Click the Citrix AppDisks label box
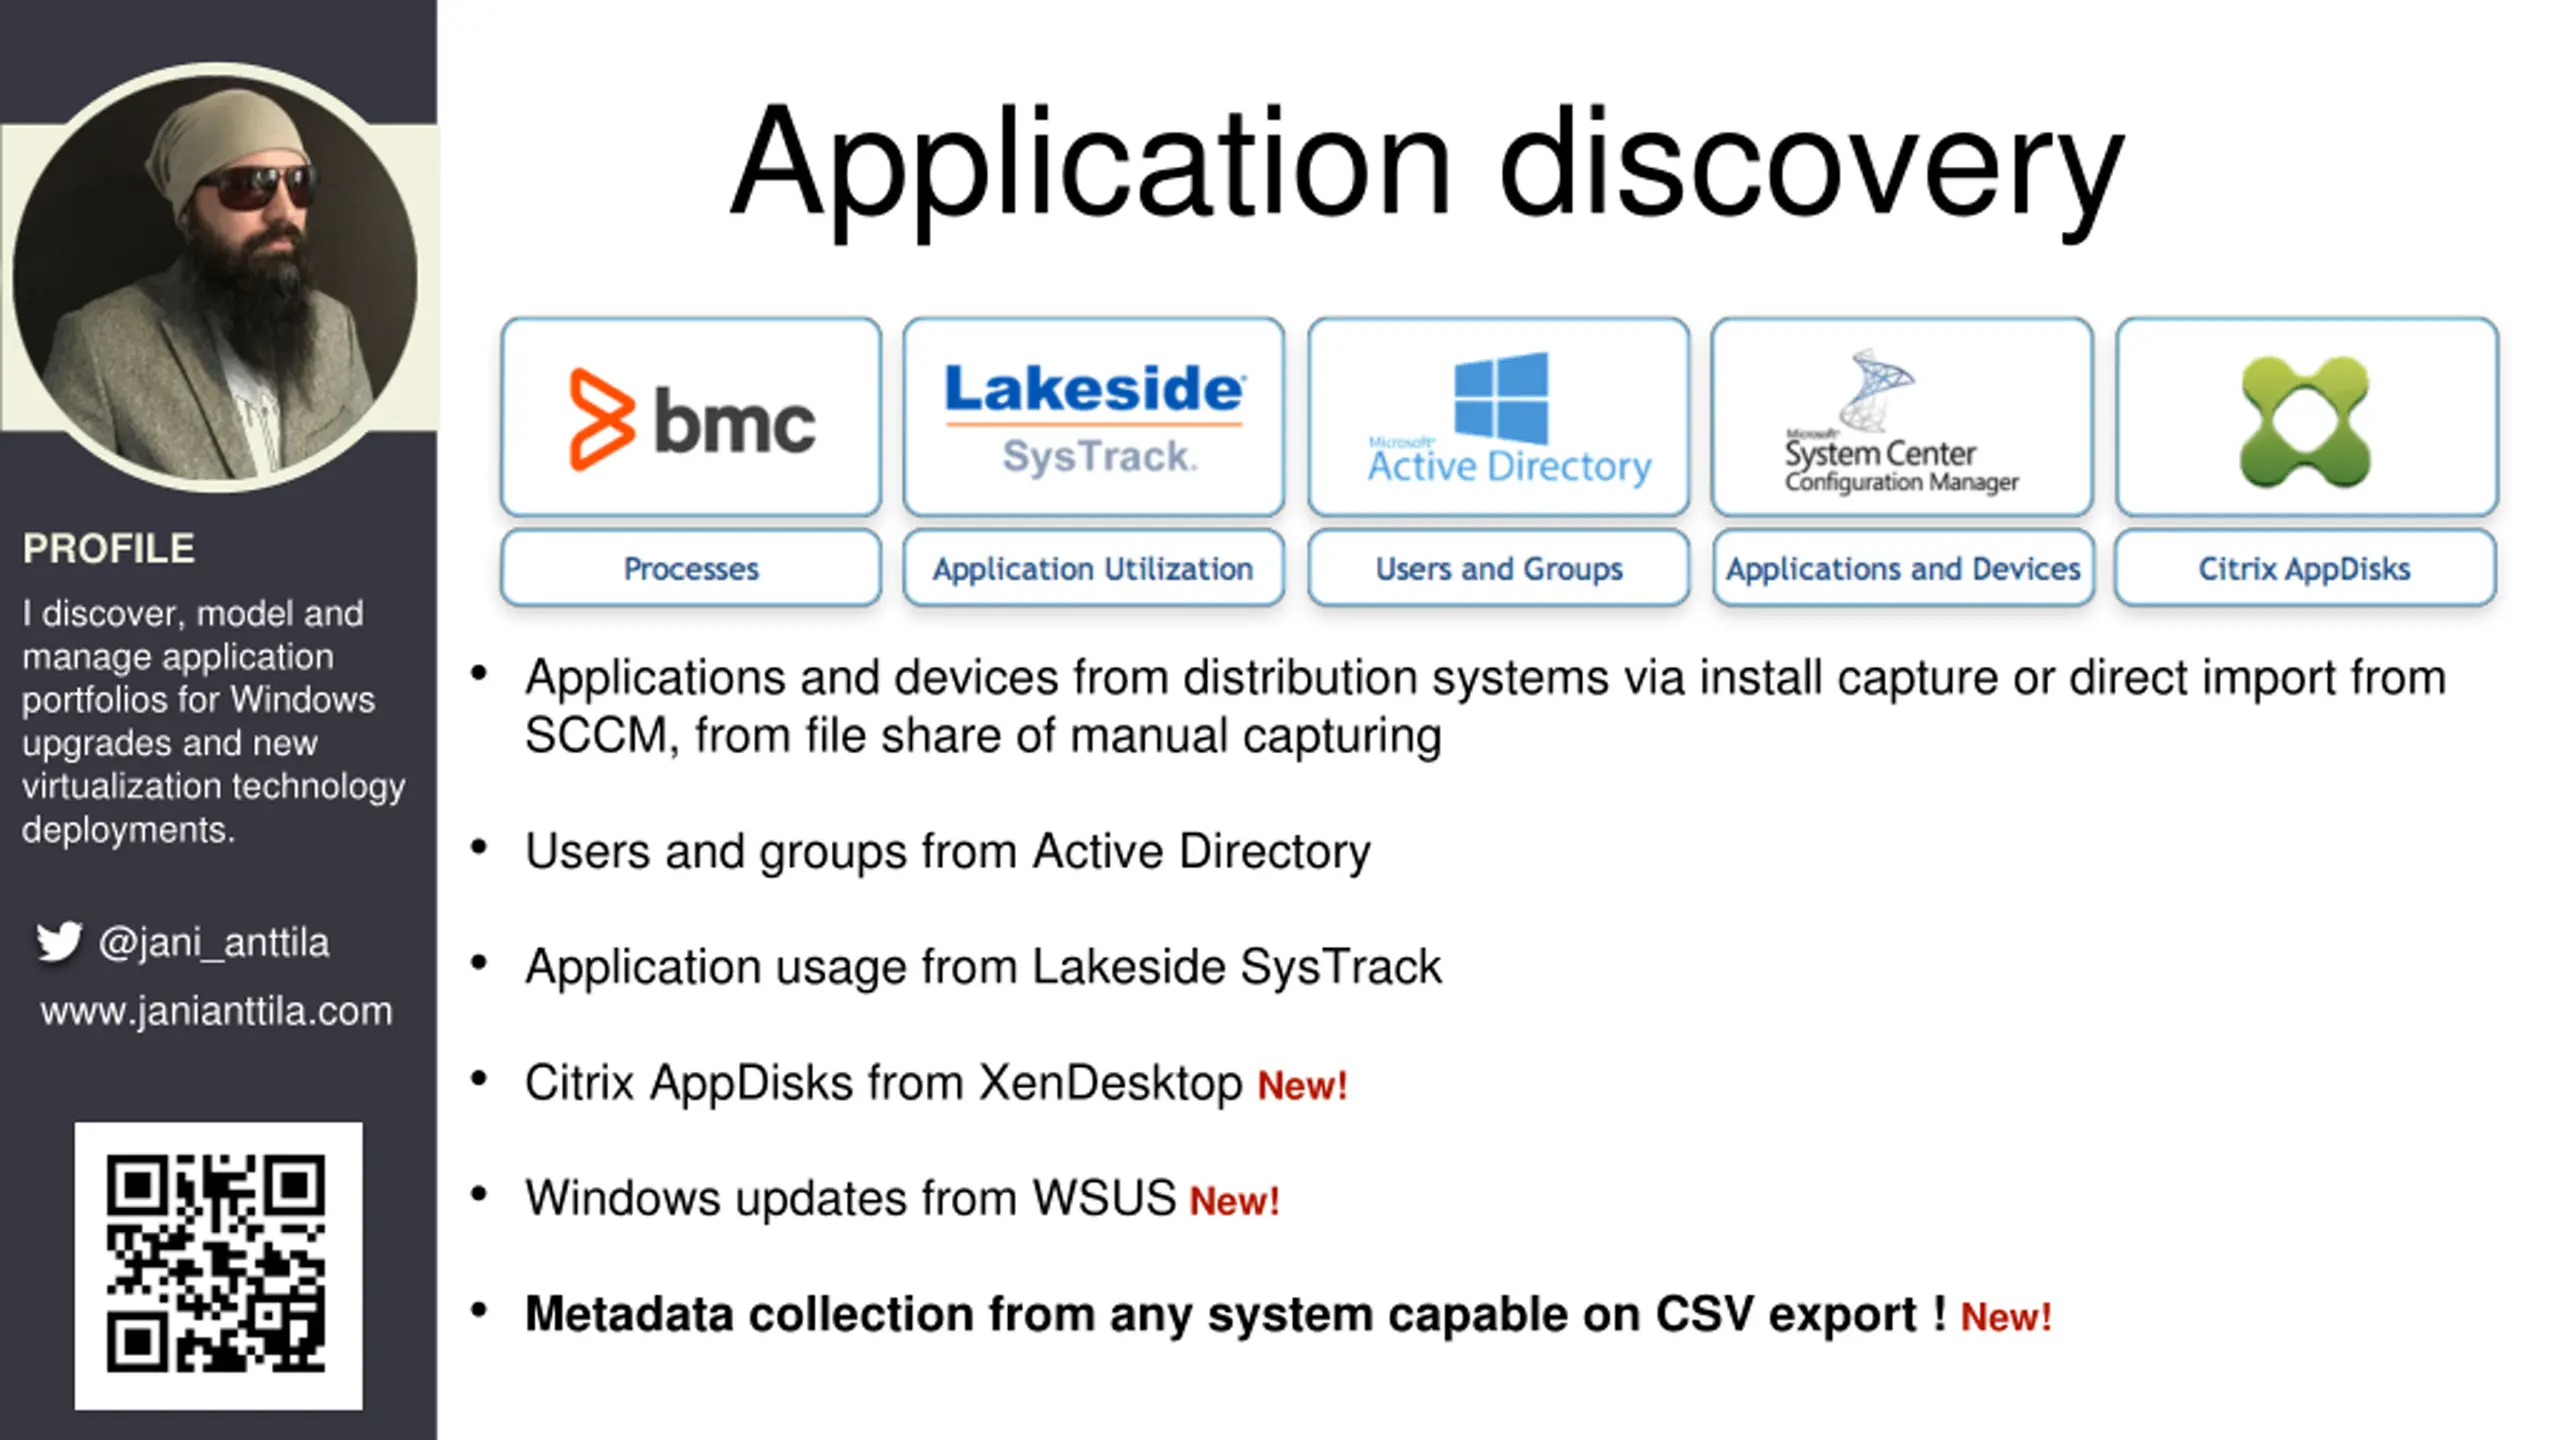Viewport: 2560px width, 1440px height. (x=2305, y=568)
